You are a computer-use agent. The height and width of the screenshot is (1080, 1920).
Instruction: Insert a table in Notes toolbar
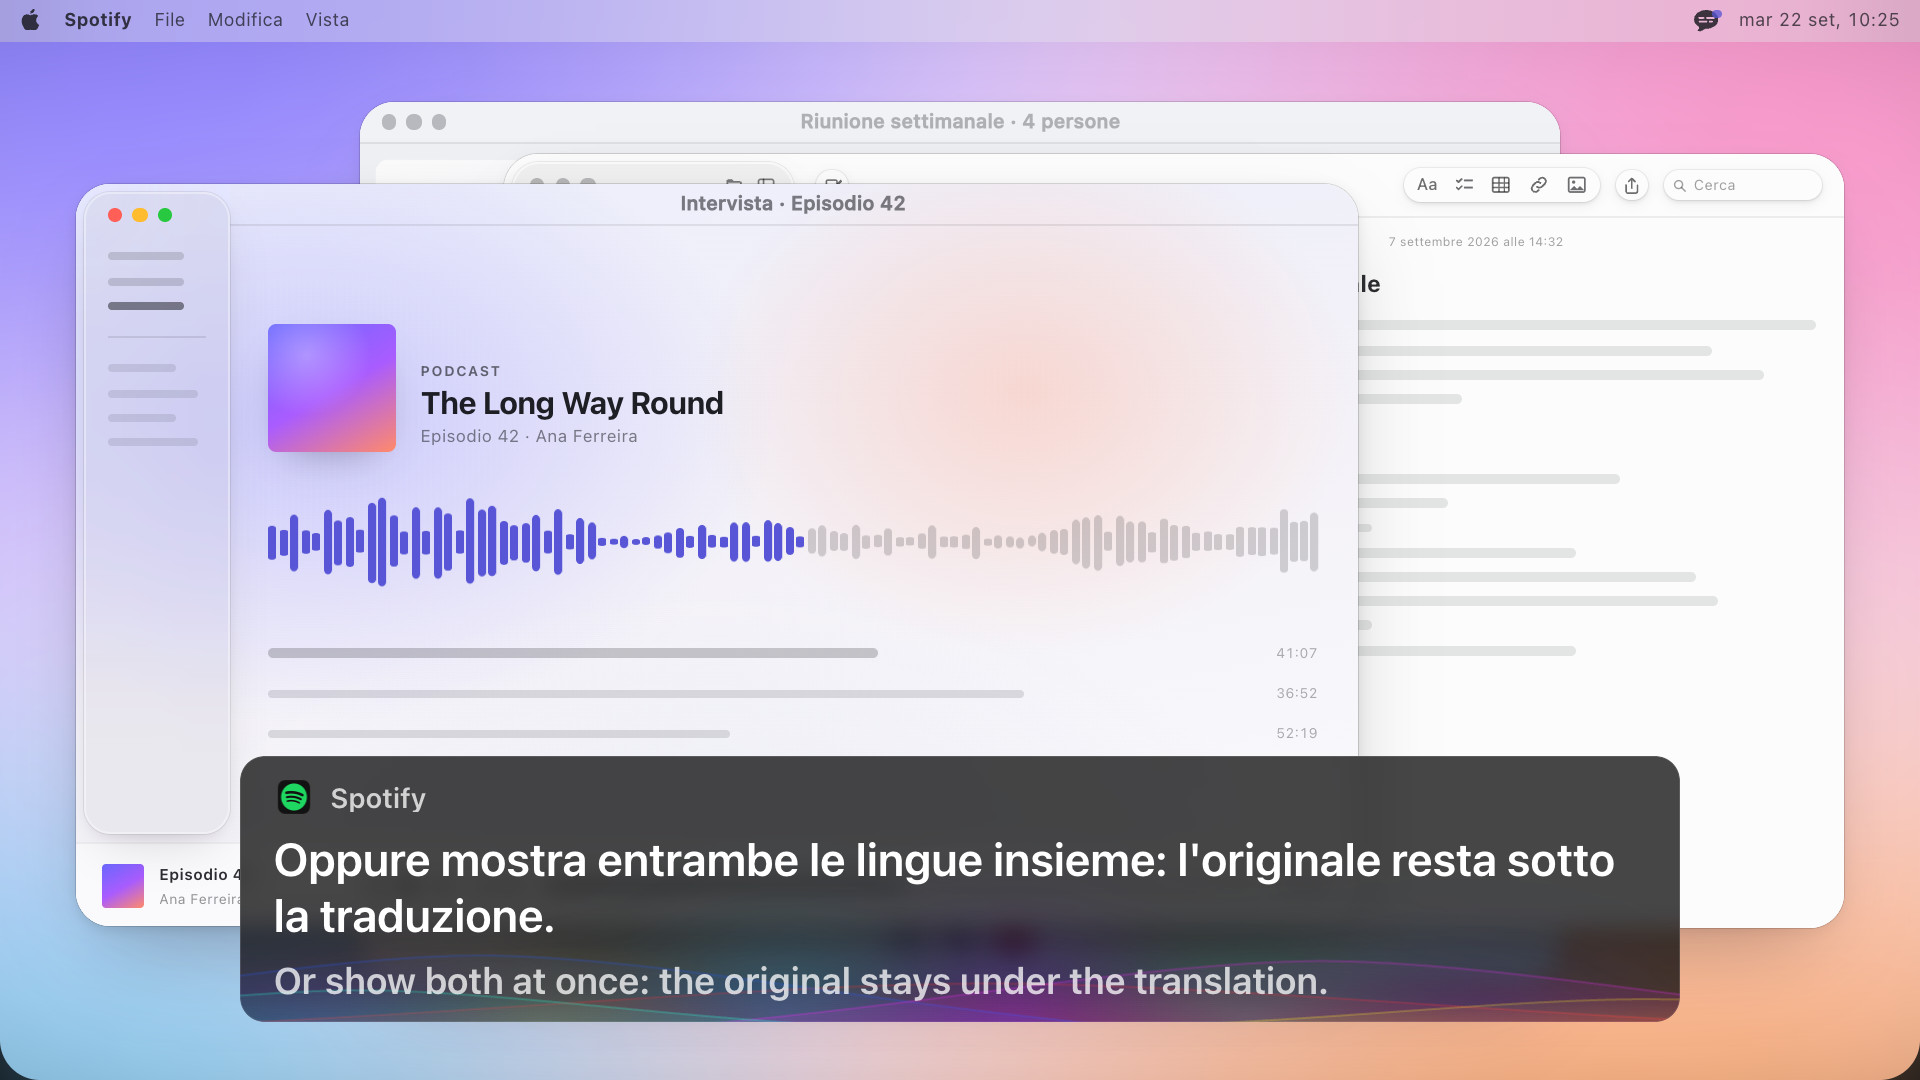[x=1501, y=185]
